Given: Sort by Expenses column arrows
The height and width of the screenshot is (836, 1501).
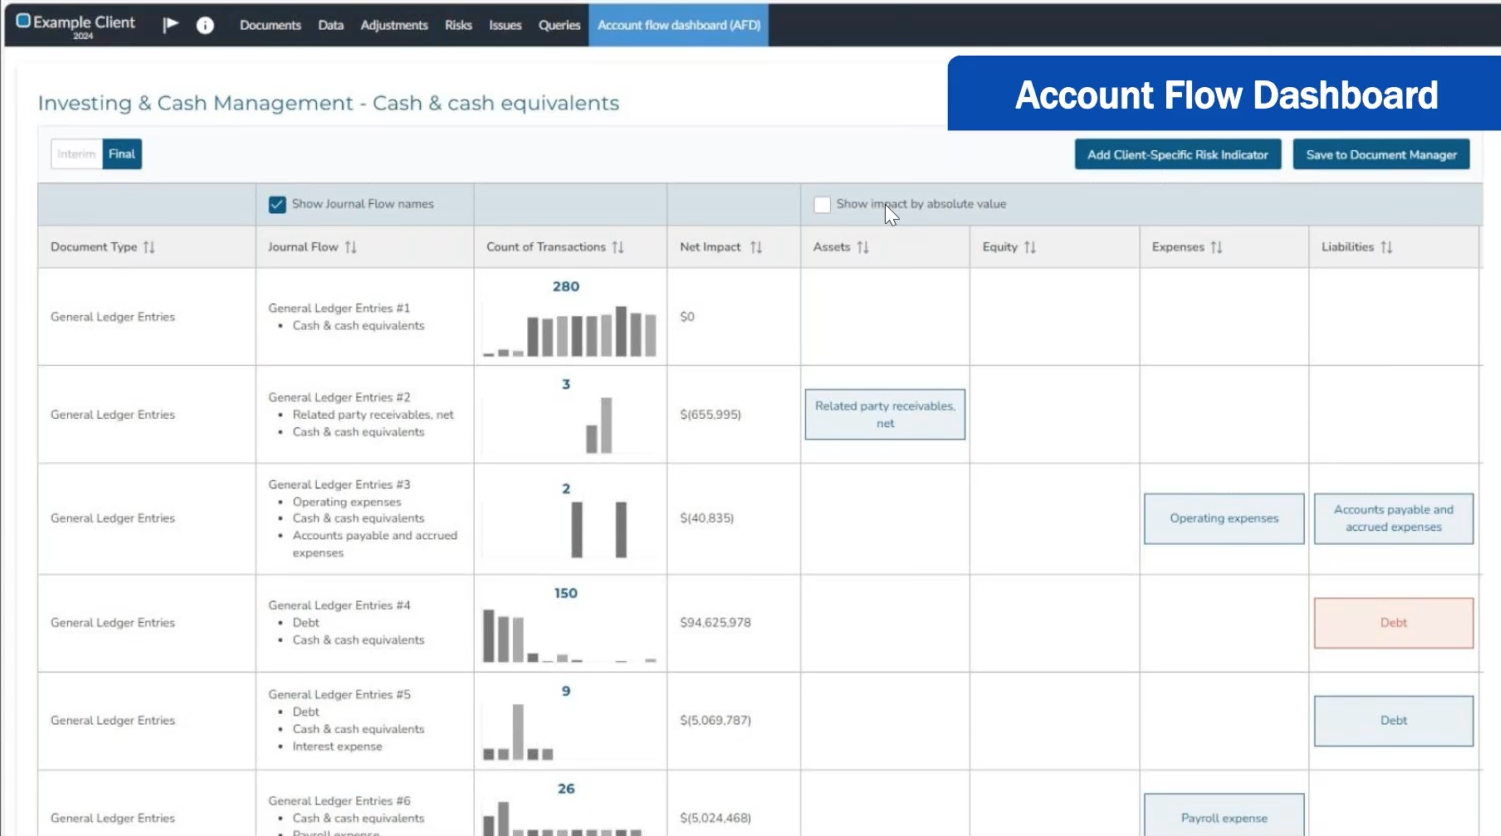Looking at the screenshot, I should pyautogui.click(x=1216, y=247).
